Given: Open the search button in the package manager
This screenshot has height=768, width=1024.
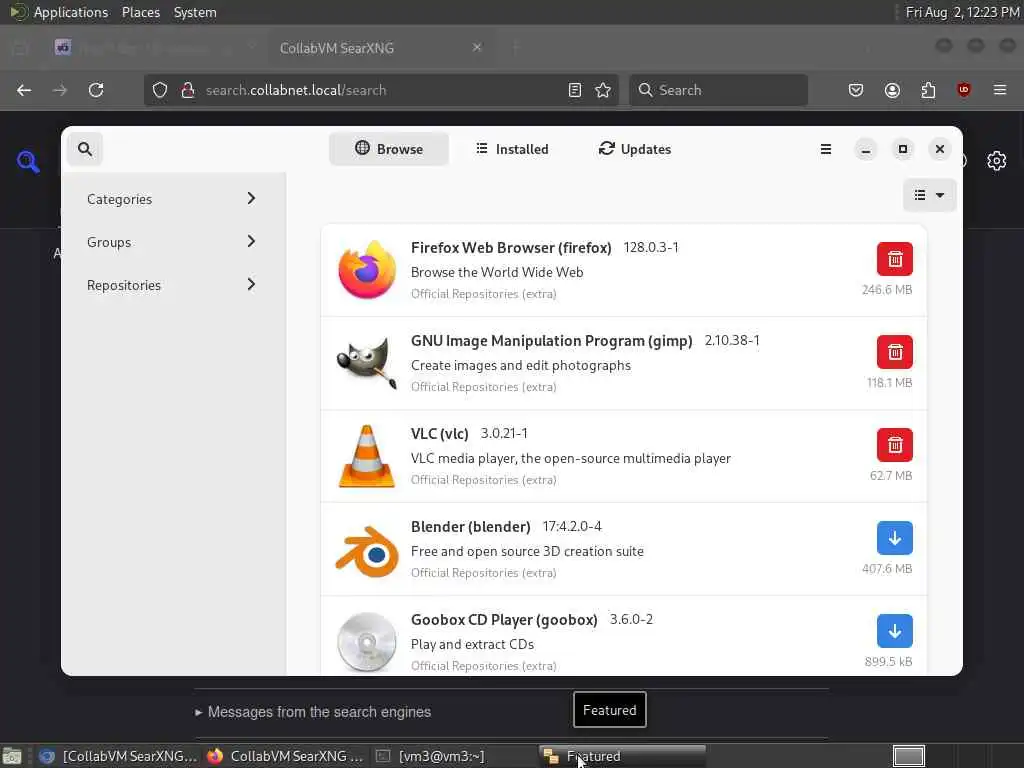Looking at the screenshot, I should pyautogui.click(x=85, y=149).
